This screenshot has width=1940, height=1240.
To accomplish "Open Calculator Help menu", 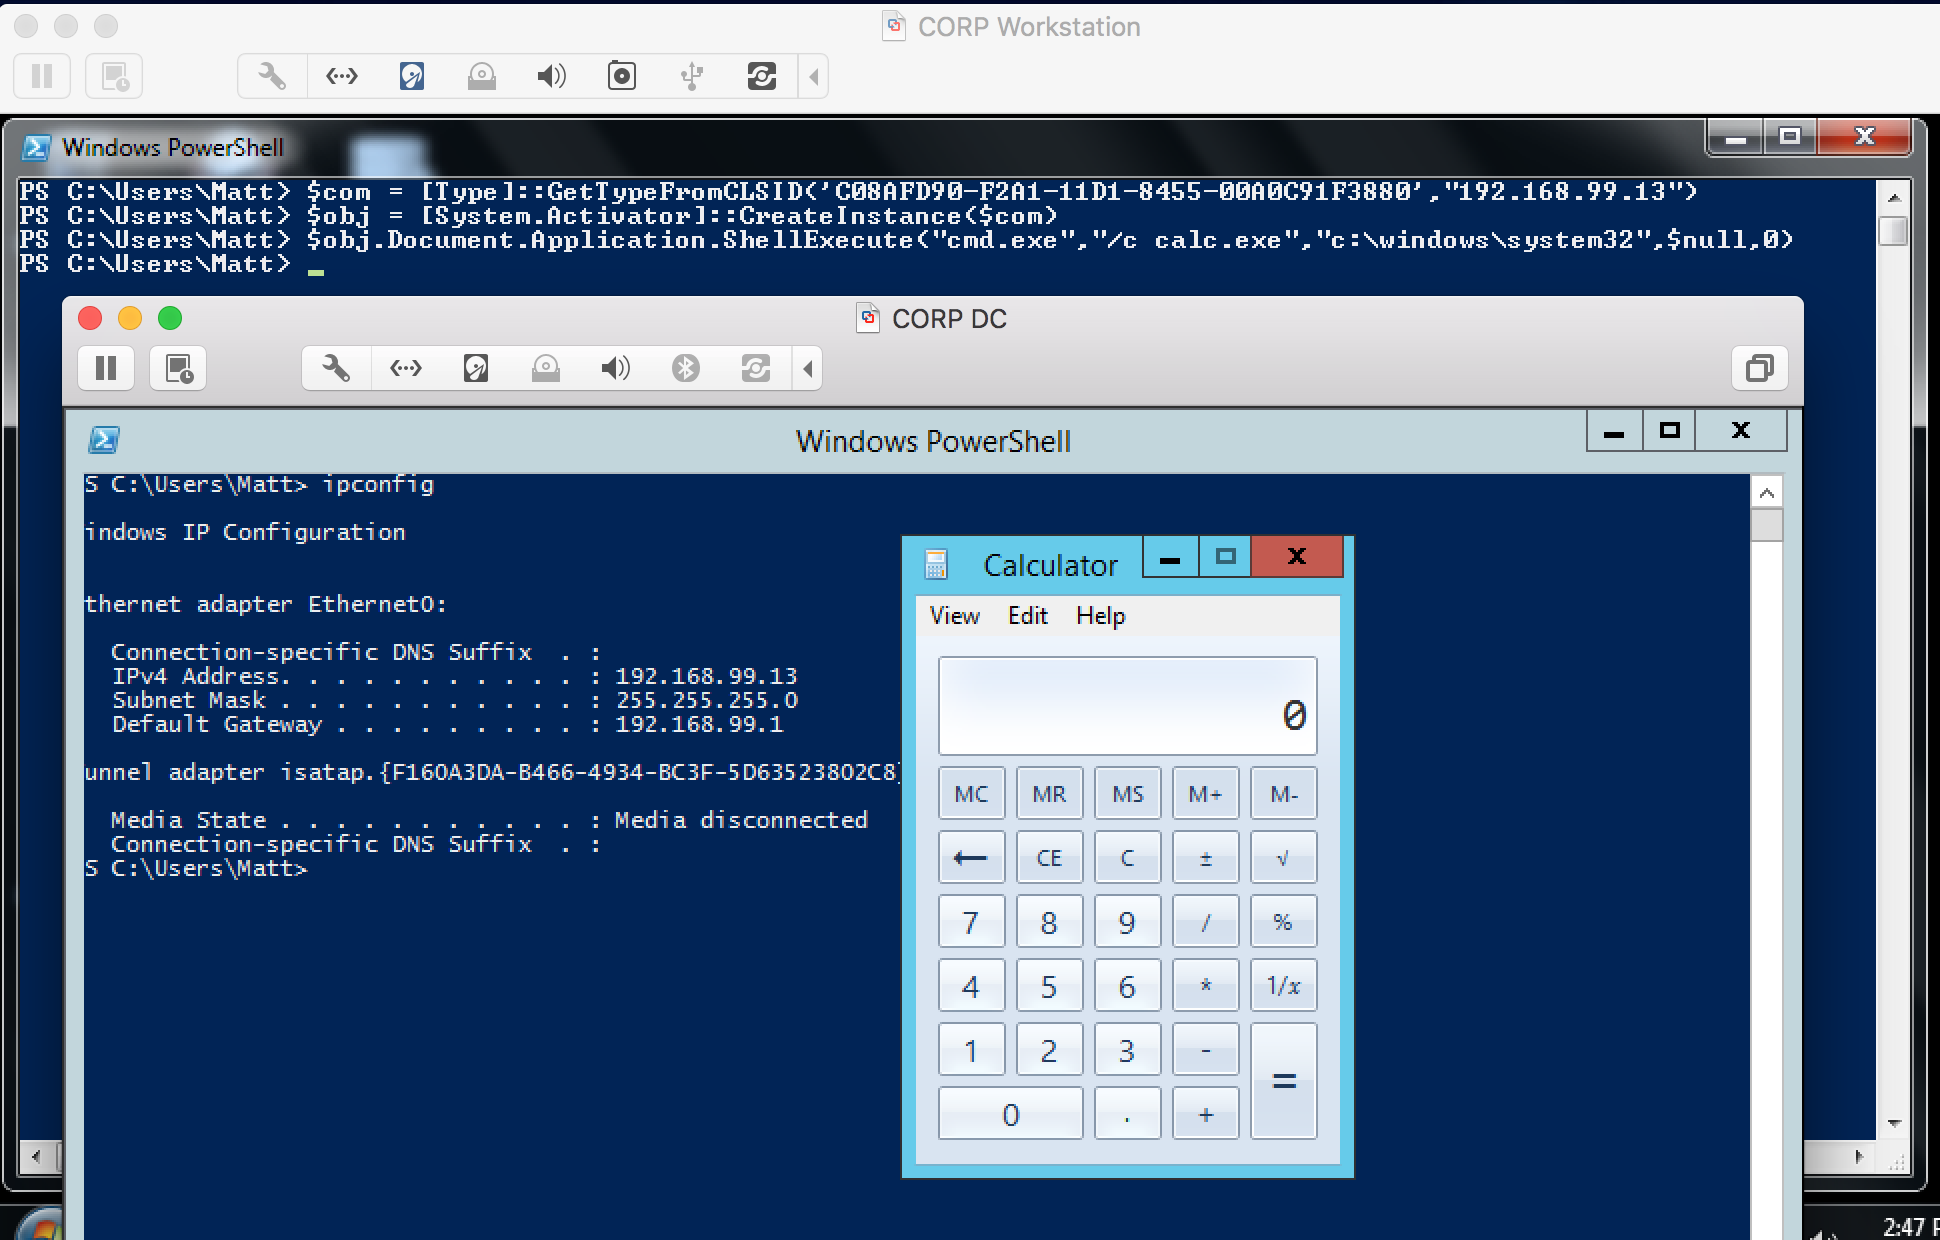I will click(x=1100, y=616).
